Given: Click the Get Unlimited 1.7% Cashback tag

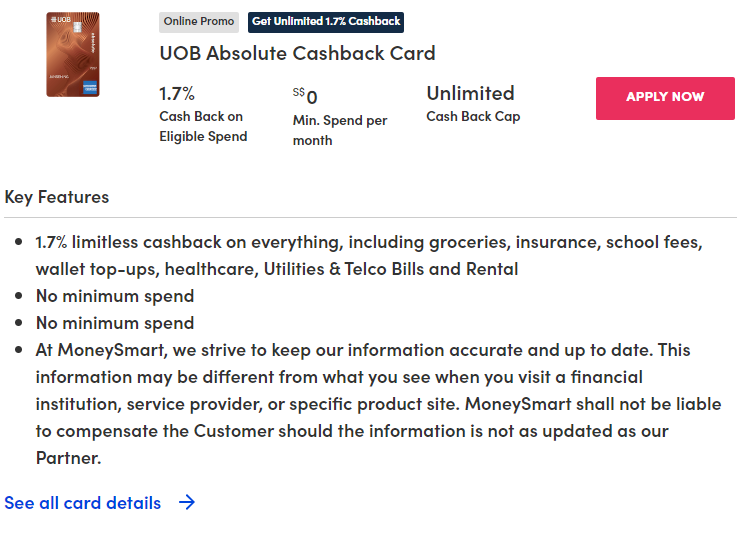Looking at the screenshot, I should 326,22.
